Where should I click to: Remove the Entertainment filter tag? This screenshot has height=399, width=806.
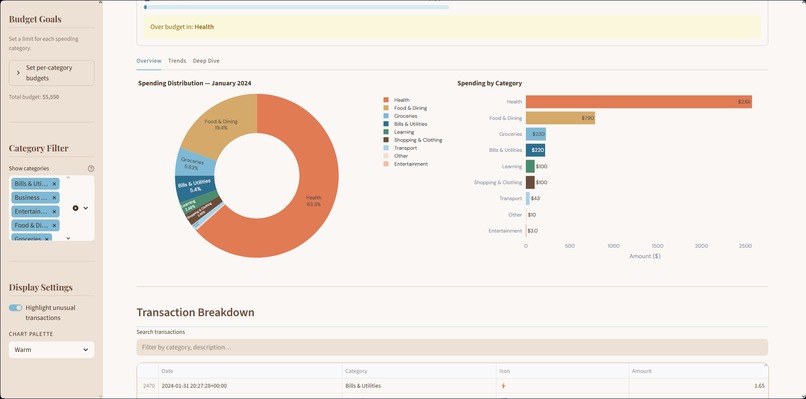click(54, 211)
